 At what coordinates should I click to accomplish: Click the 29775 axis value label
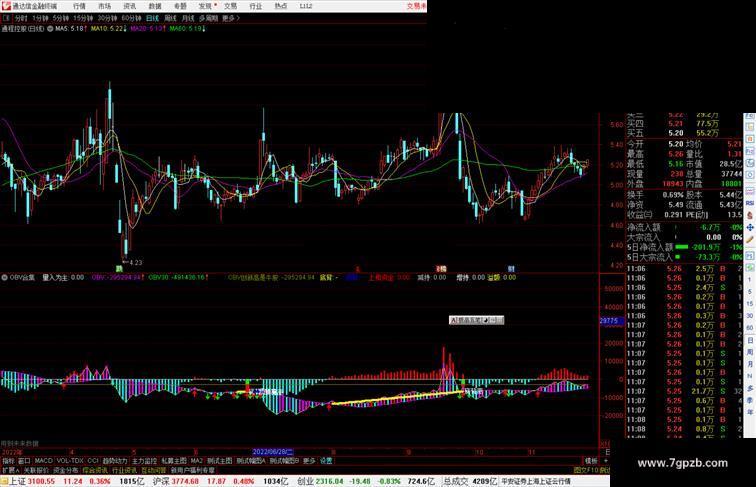[x=611, y=321]
